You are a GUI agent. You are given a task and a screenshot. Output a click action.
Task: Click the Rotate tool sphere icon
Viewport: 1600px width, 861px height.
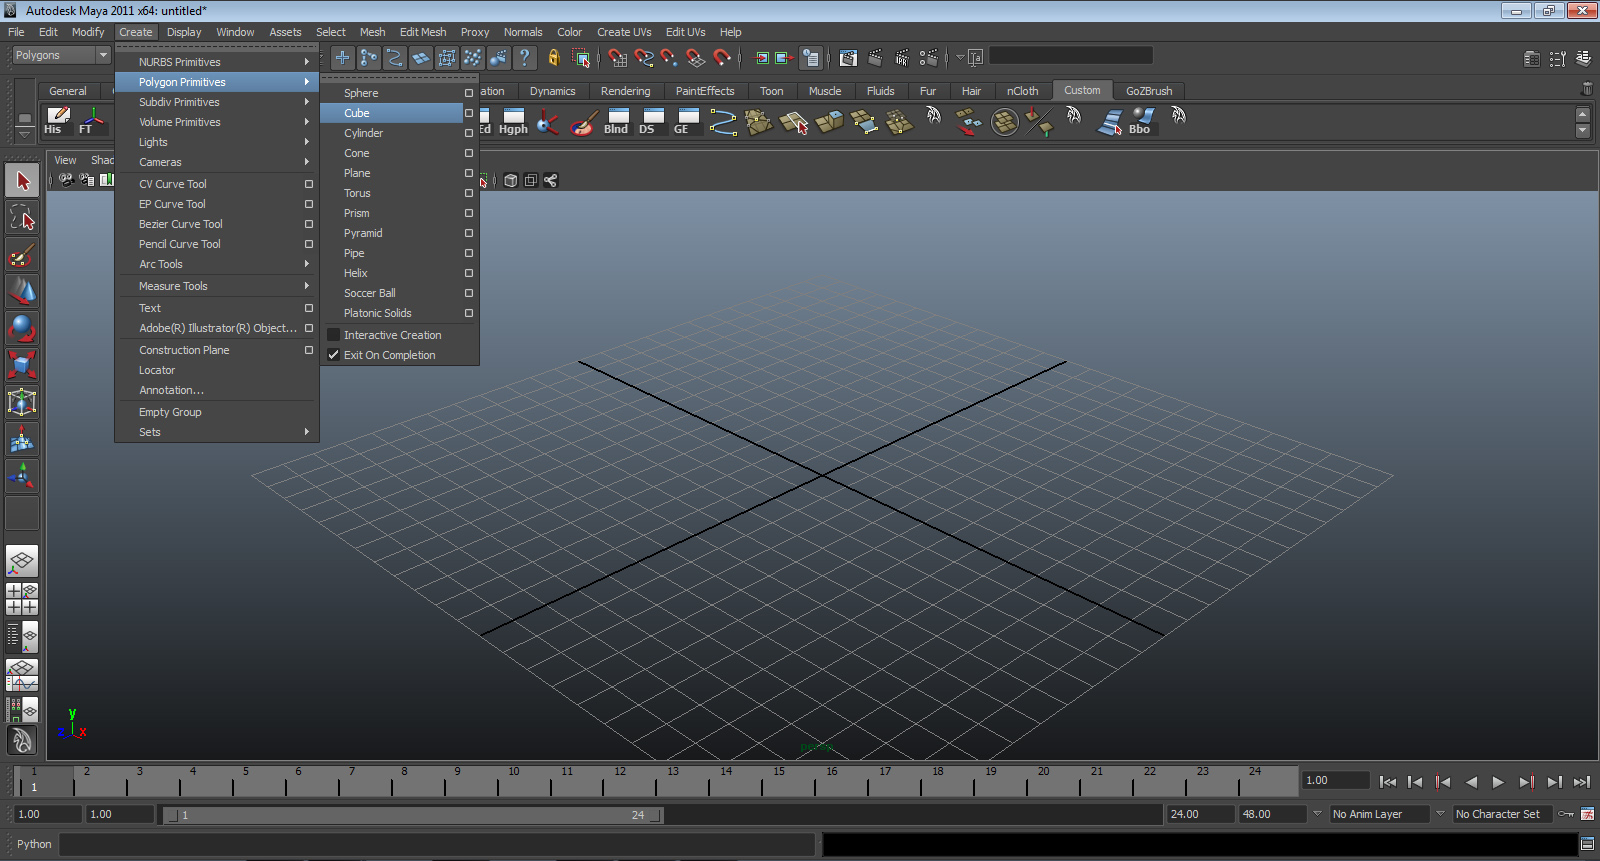point(22,328)
